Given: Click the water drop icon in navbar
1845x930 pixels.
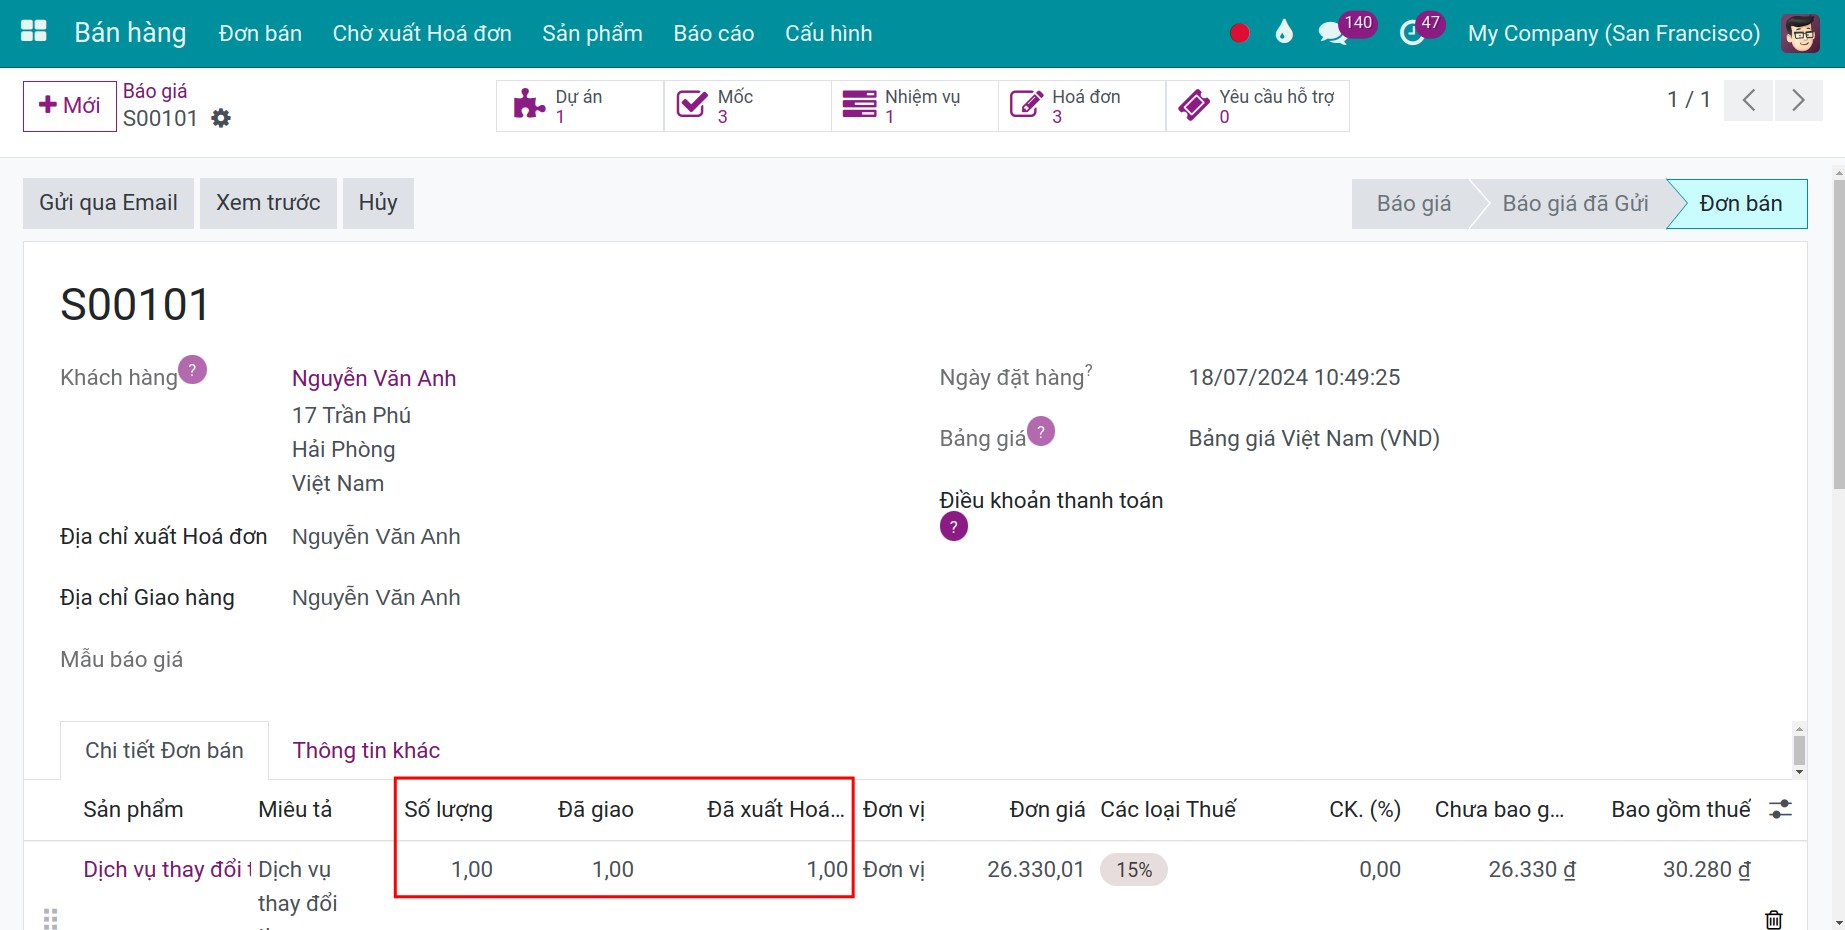Looking at the screenshot, I should tap(1284, 33).
